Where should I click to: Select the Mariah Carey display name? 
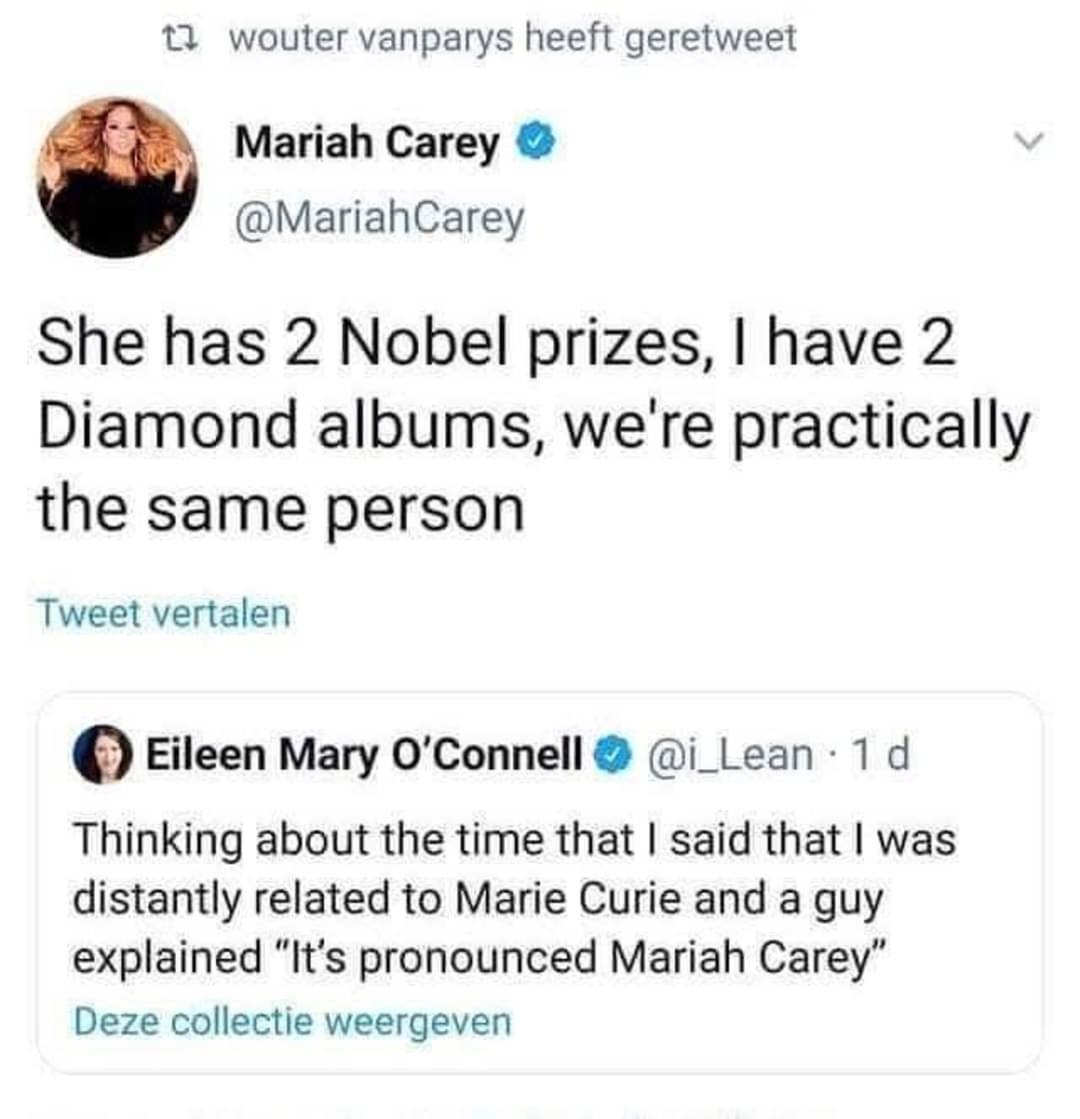pyautogui.click(x=366, y=143)
